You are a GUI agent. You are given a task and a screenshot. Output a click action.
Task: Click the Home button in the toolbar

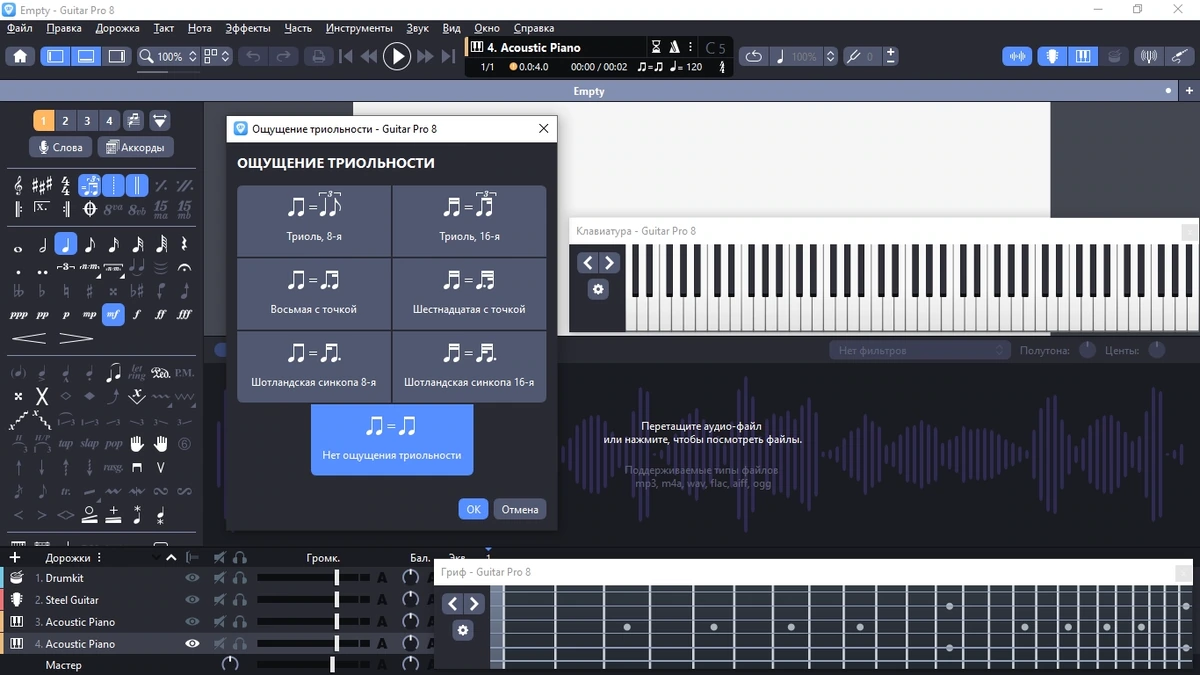coord(19,56)
